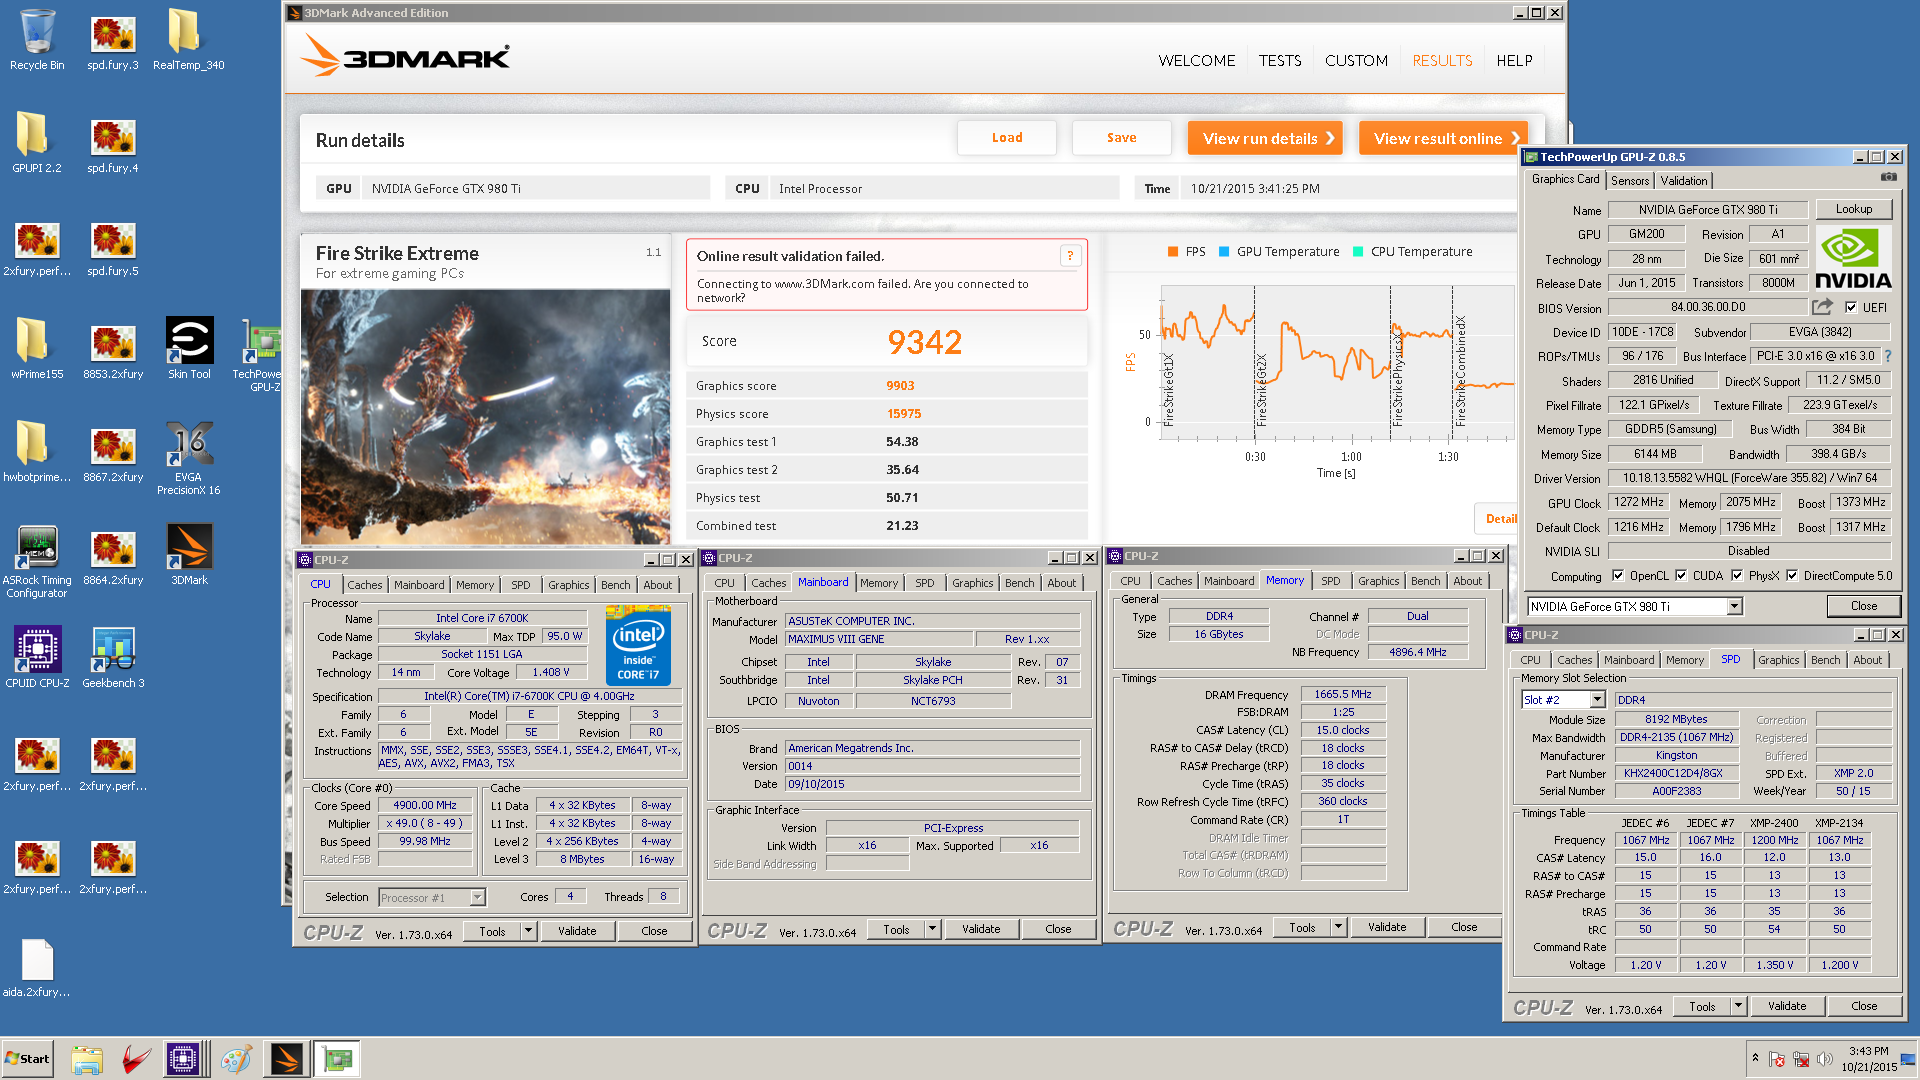Show hidden tray icons arrow
The image size is (1920, 1080).
point(1755,1058)
